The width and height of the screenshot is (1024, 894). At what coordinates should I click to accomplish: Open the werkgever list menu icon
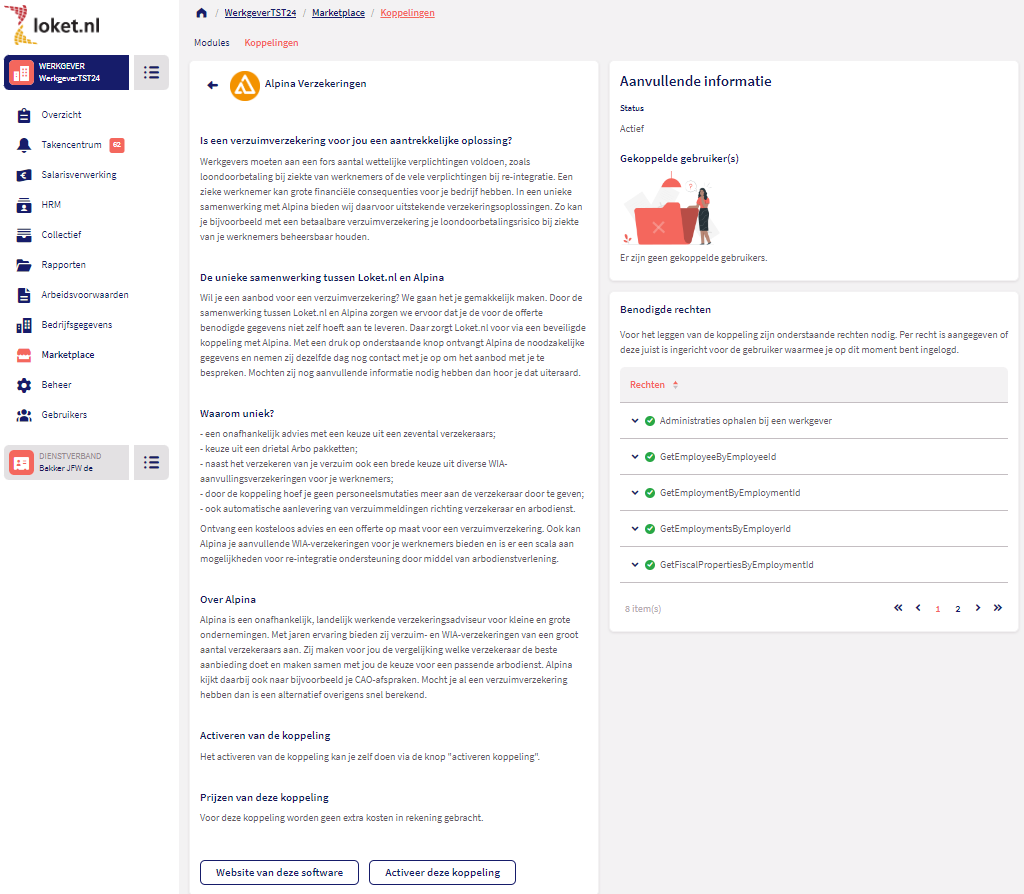(x=151, y=72)
